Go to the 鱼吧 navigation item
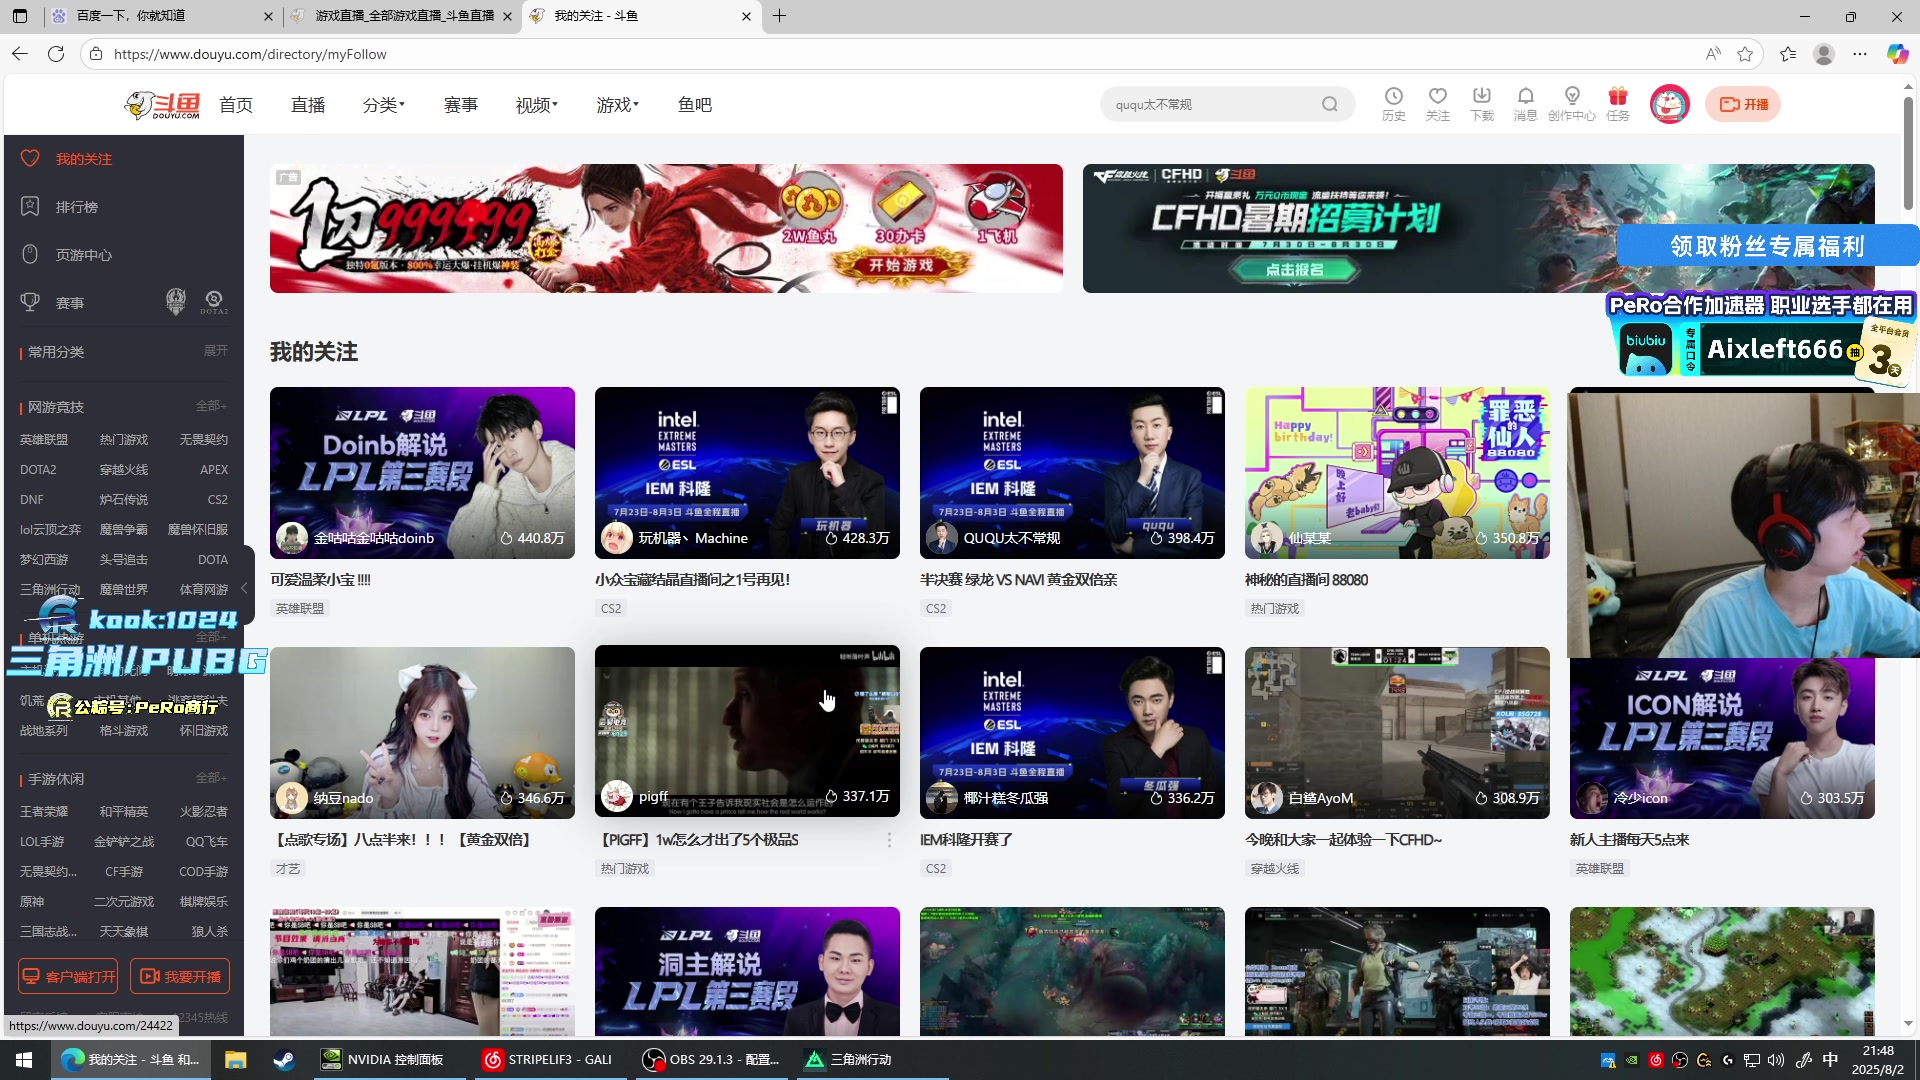This screenshot has height=1080, width=1920. (695, 105)
